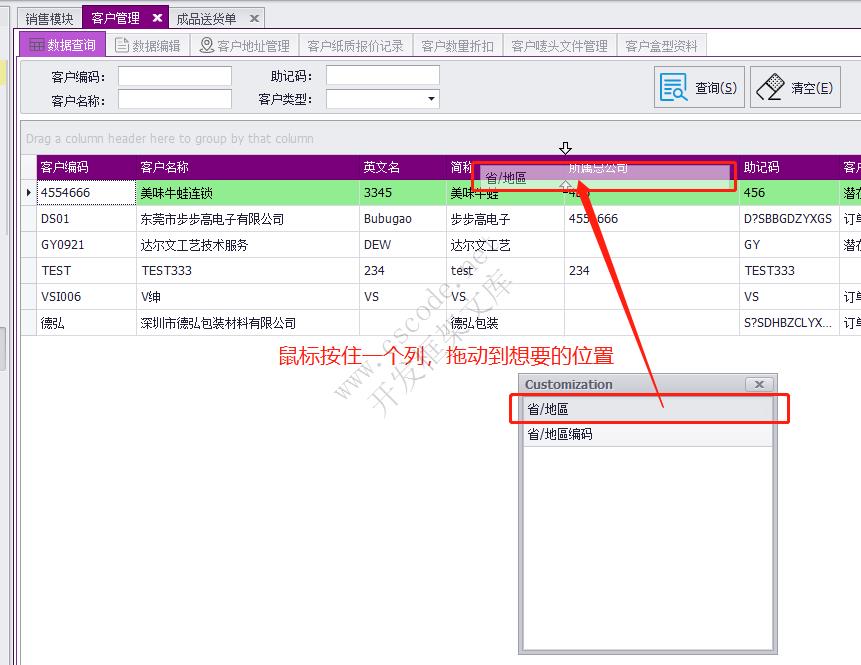Click the 清空(E) eraser icon

point(772,86)
